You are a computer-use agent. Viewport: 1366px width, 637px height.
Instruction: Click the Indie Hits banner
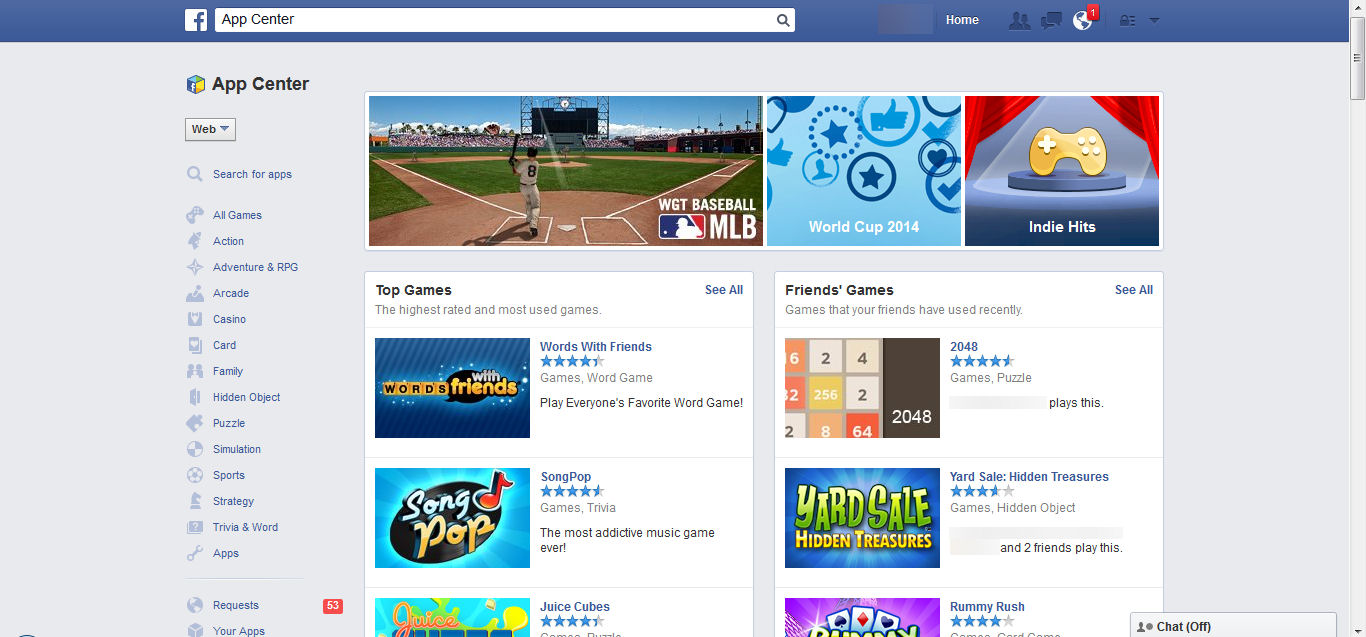1062,171
